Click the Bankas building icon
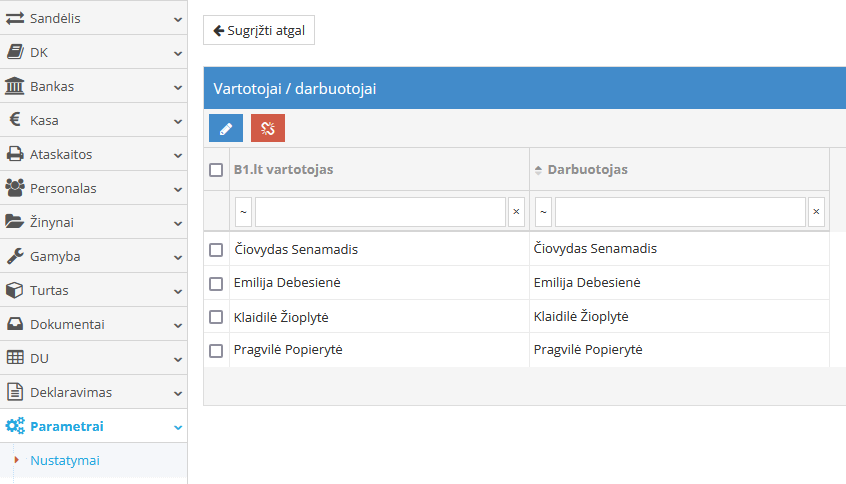The image size is (846, 484). 15,86
